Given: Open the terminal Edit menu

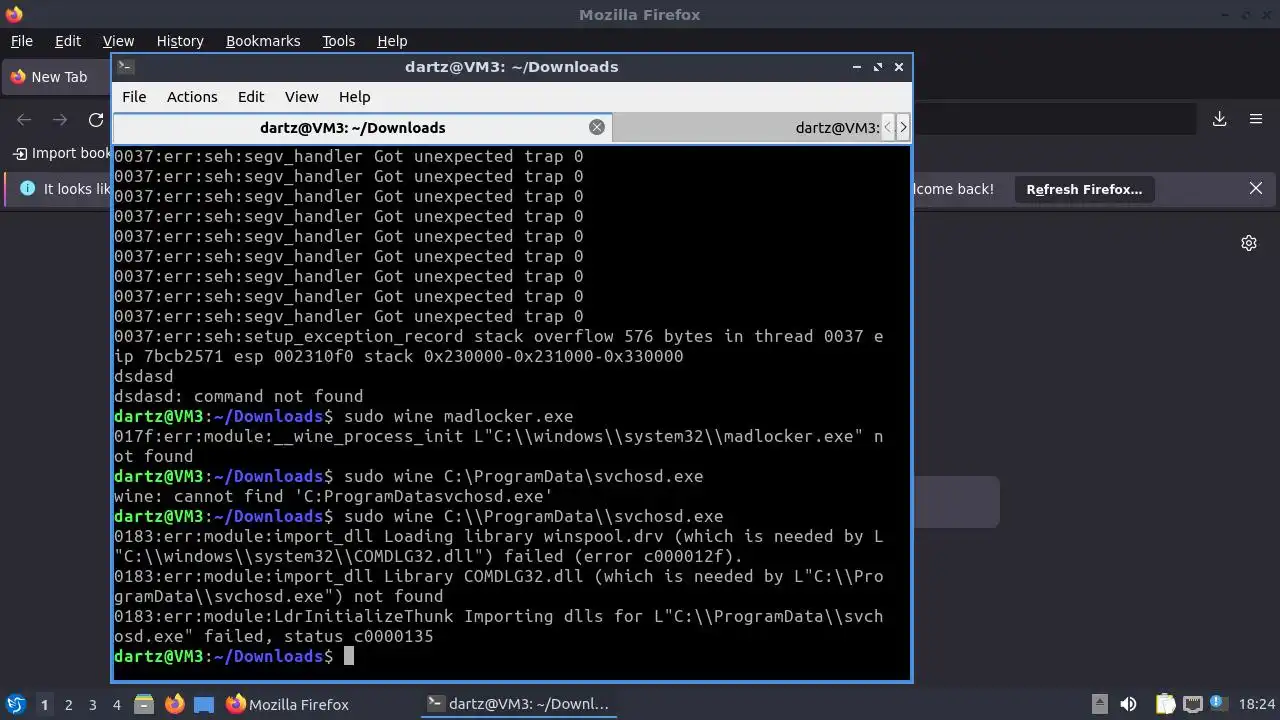Looking at the screenshot, I should click(251, 97).
